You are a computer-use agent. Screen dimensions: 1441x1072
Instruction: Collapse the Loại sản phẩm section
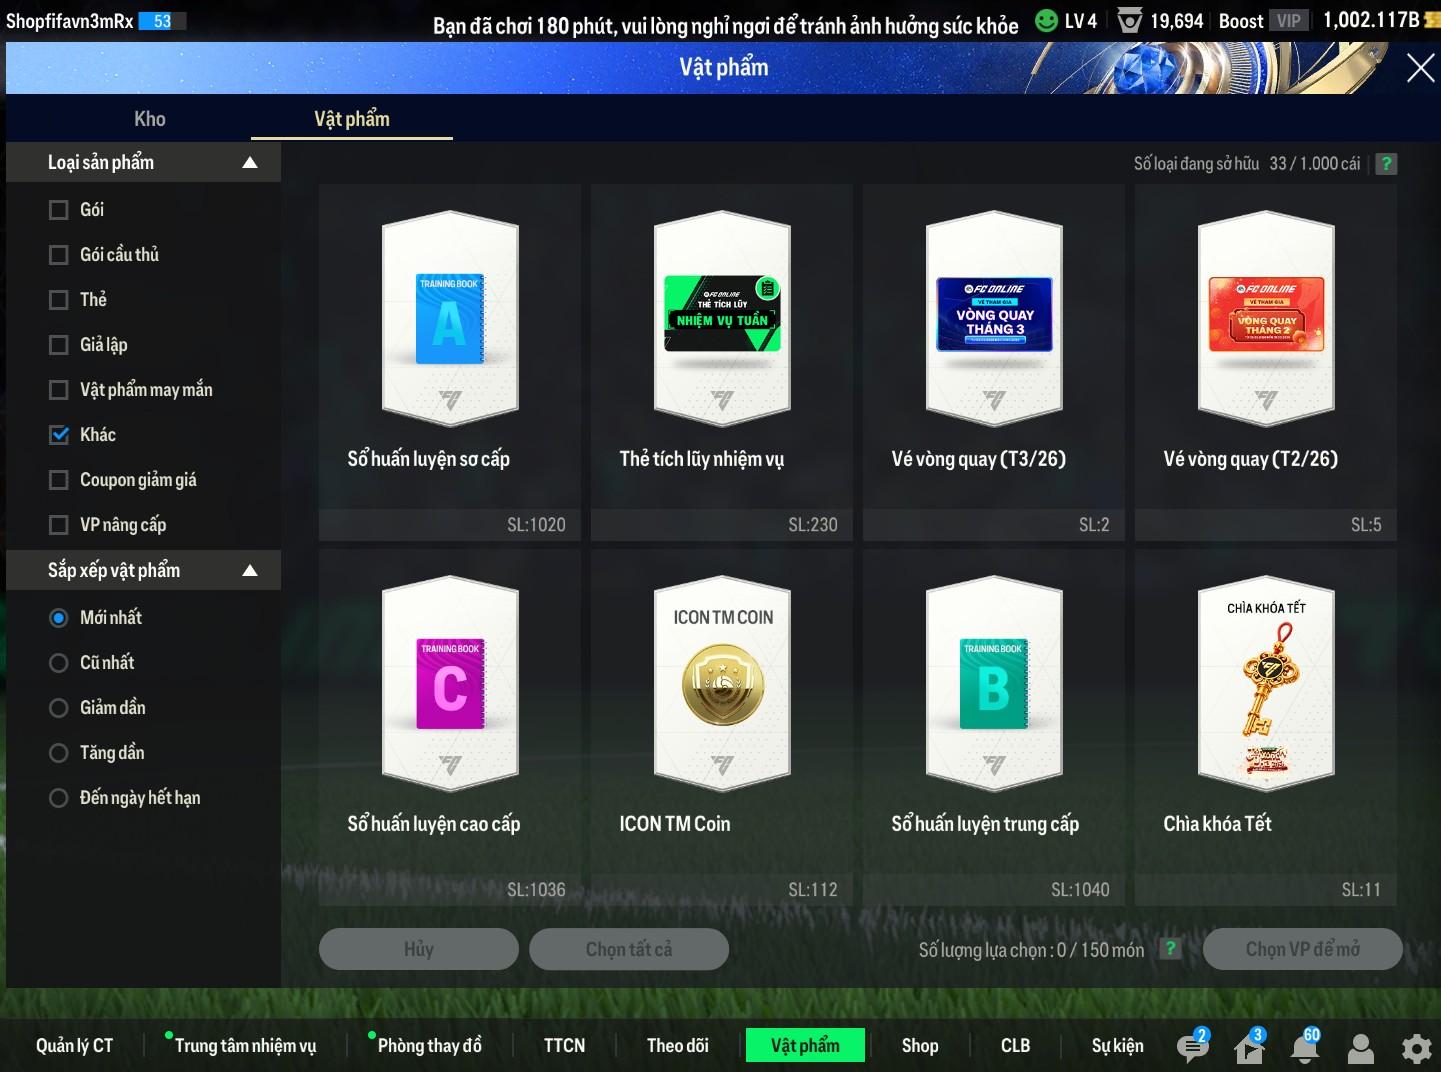[250, 163]
